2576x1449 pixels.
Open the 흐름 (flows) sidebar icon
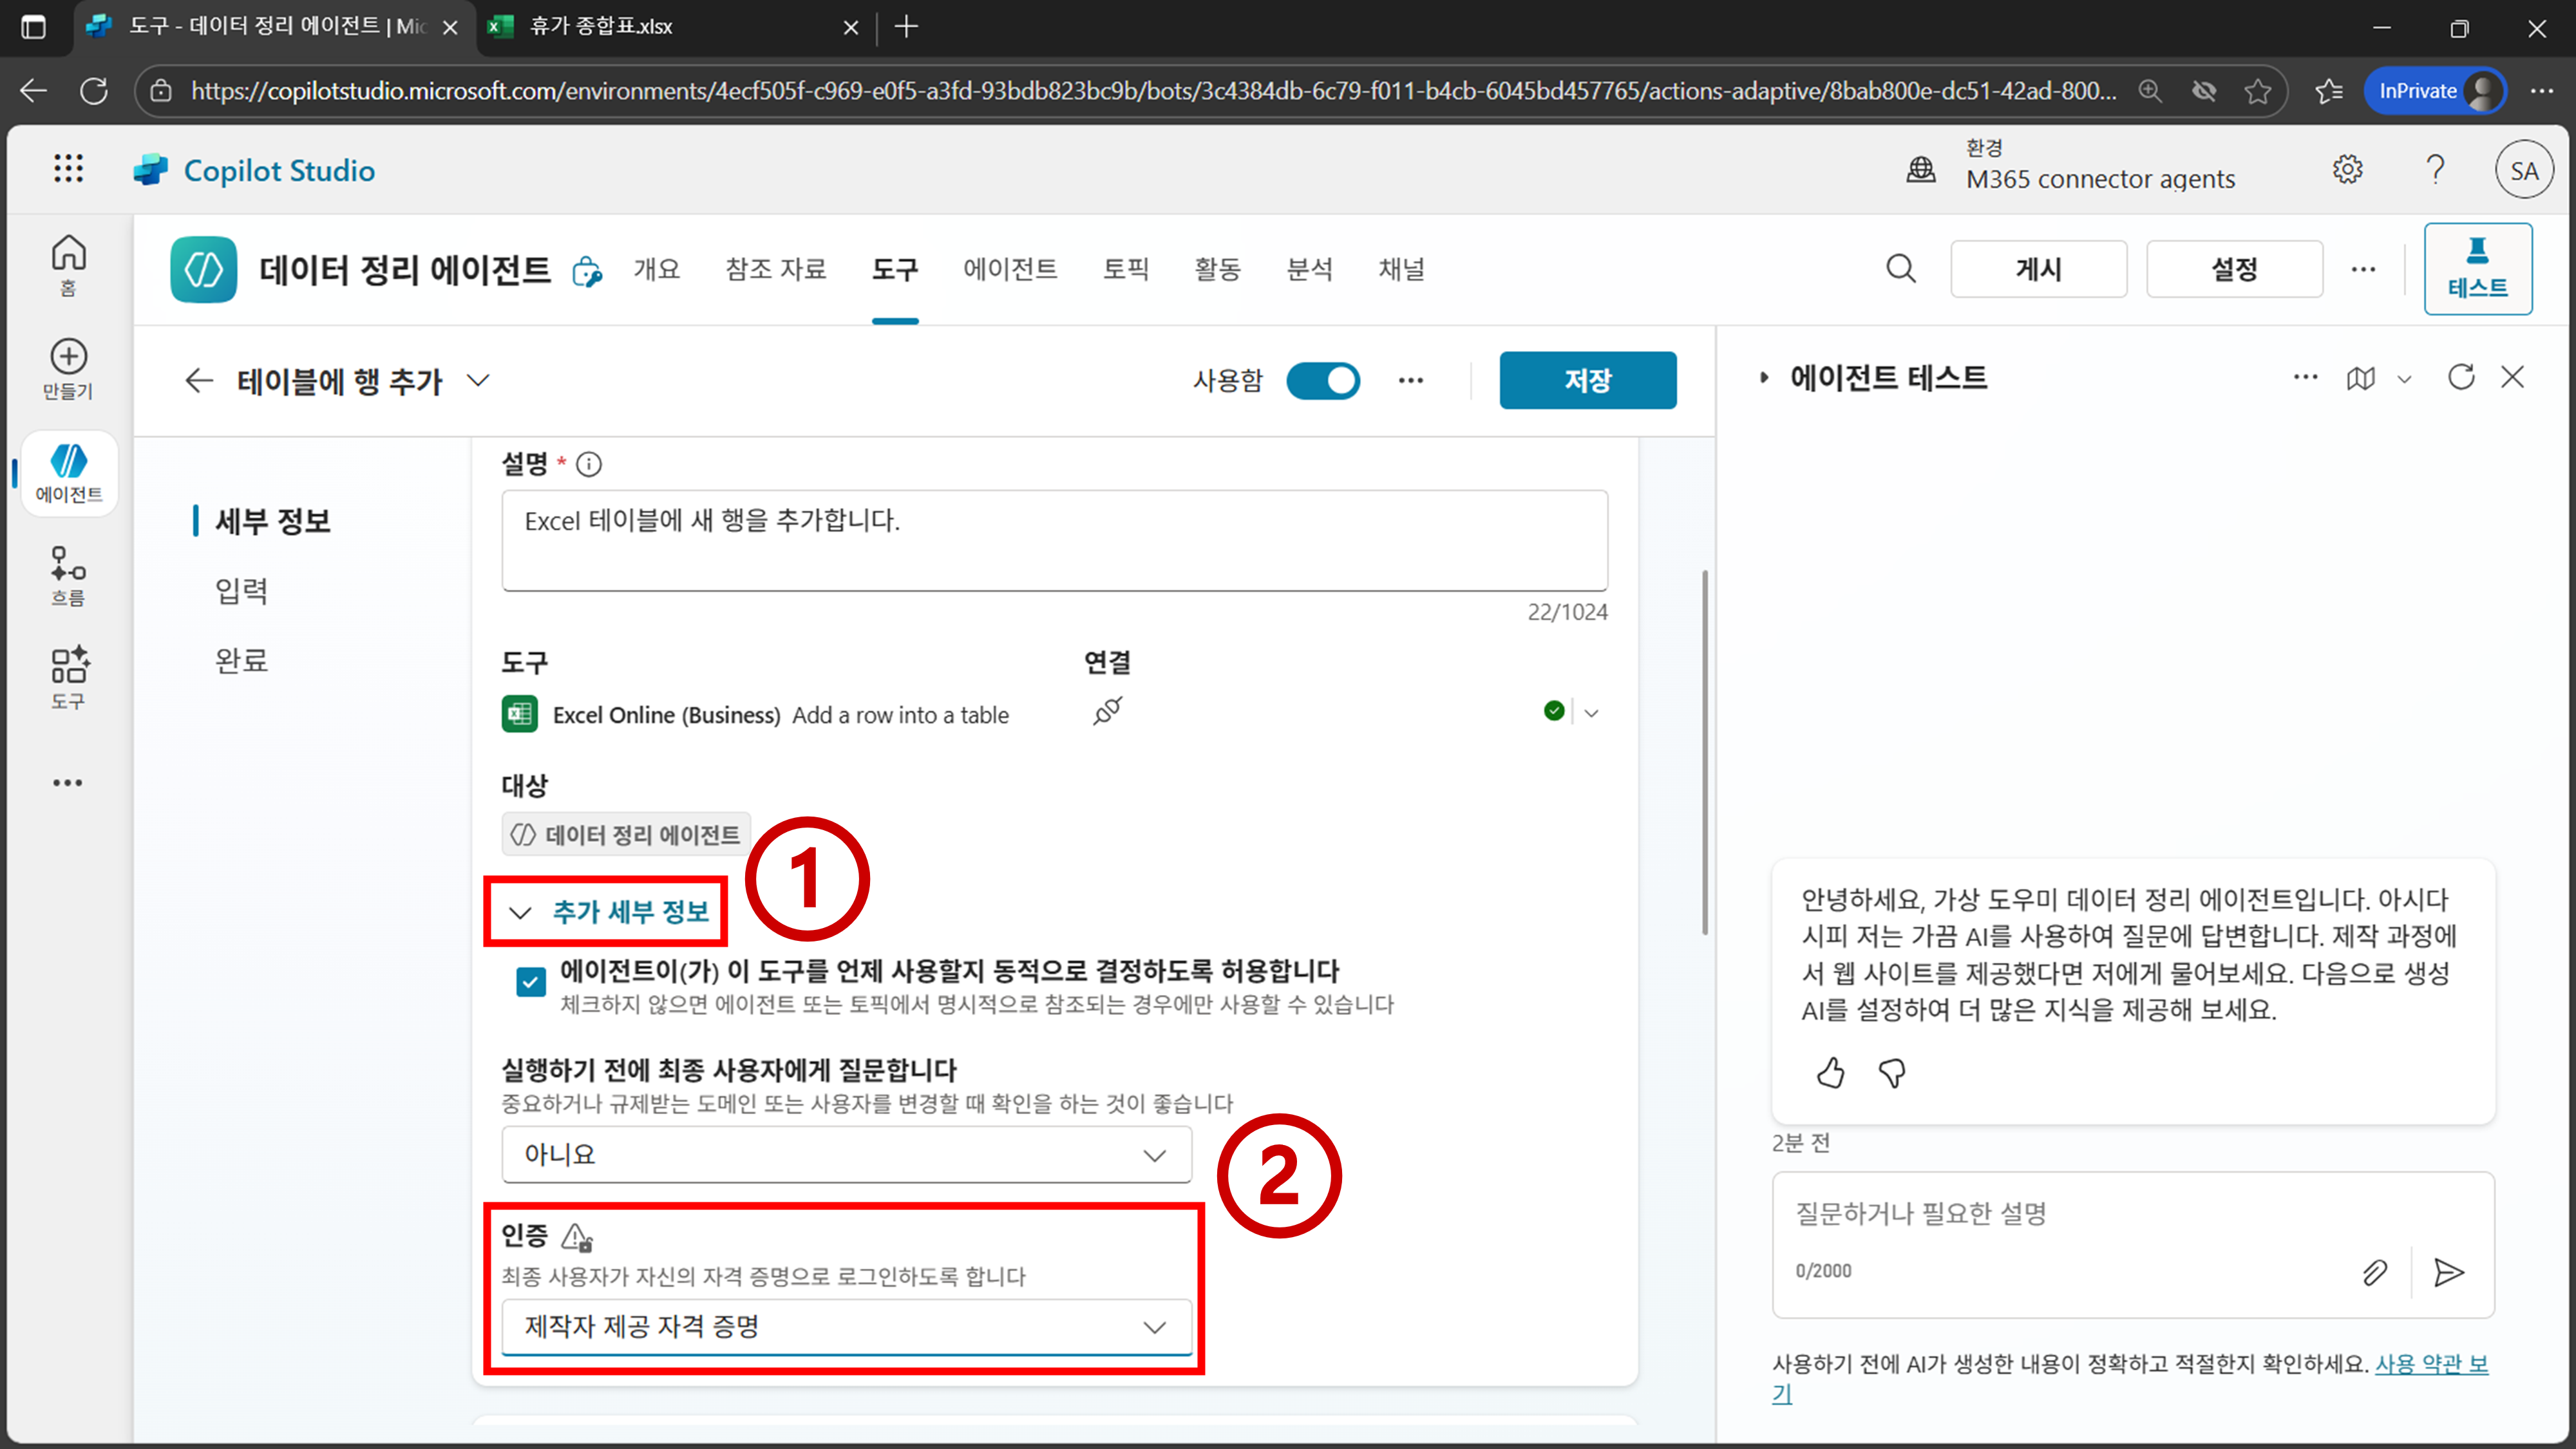tap(68, 575)
